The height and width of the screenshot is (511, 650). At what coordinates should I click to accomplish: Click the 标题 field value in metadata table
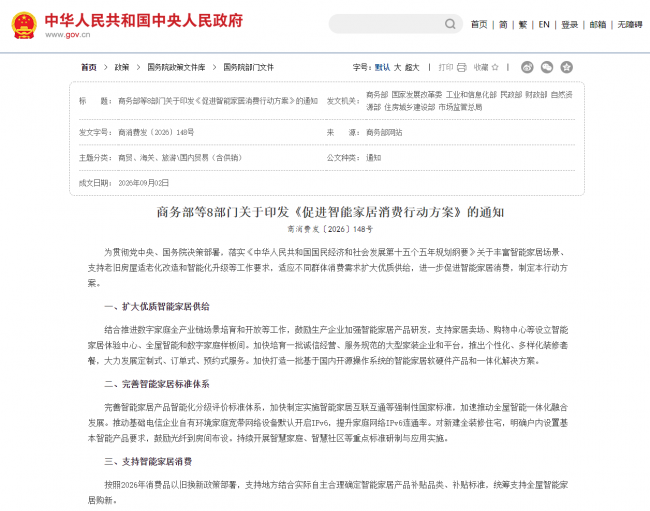(x=218, y=101)
